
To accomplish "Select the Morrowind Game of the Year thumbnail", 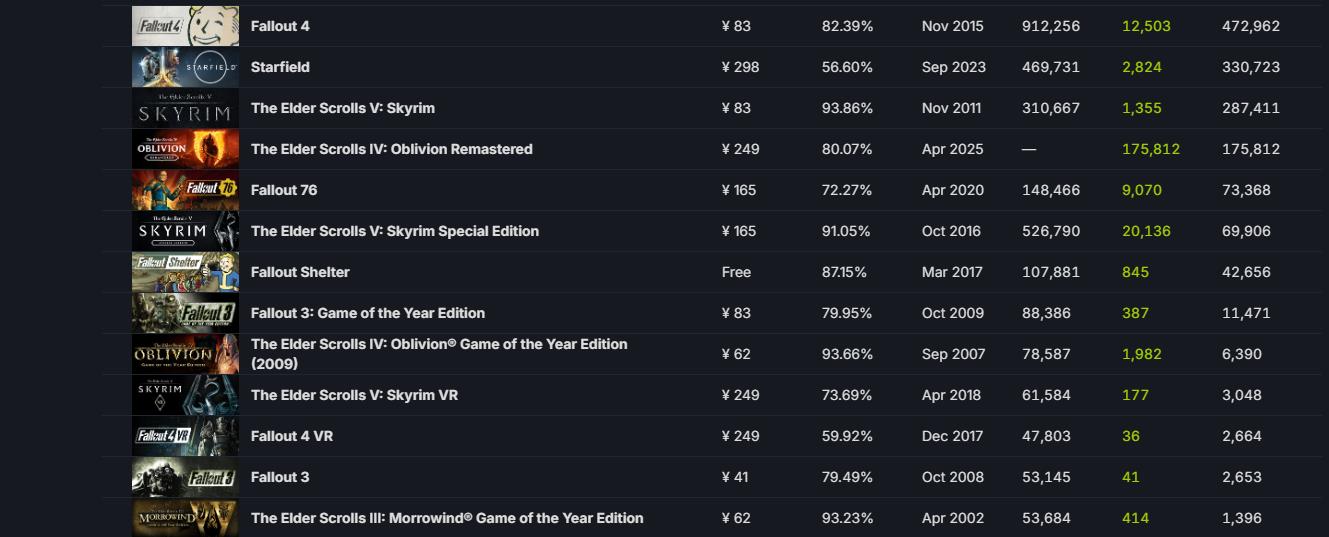I will click(185, 518).
